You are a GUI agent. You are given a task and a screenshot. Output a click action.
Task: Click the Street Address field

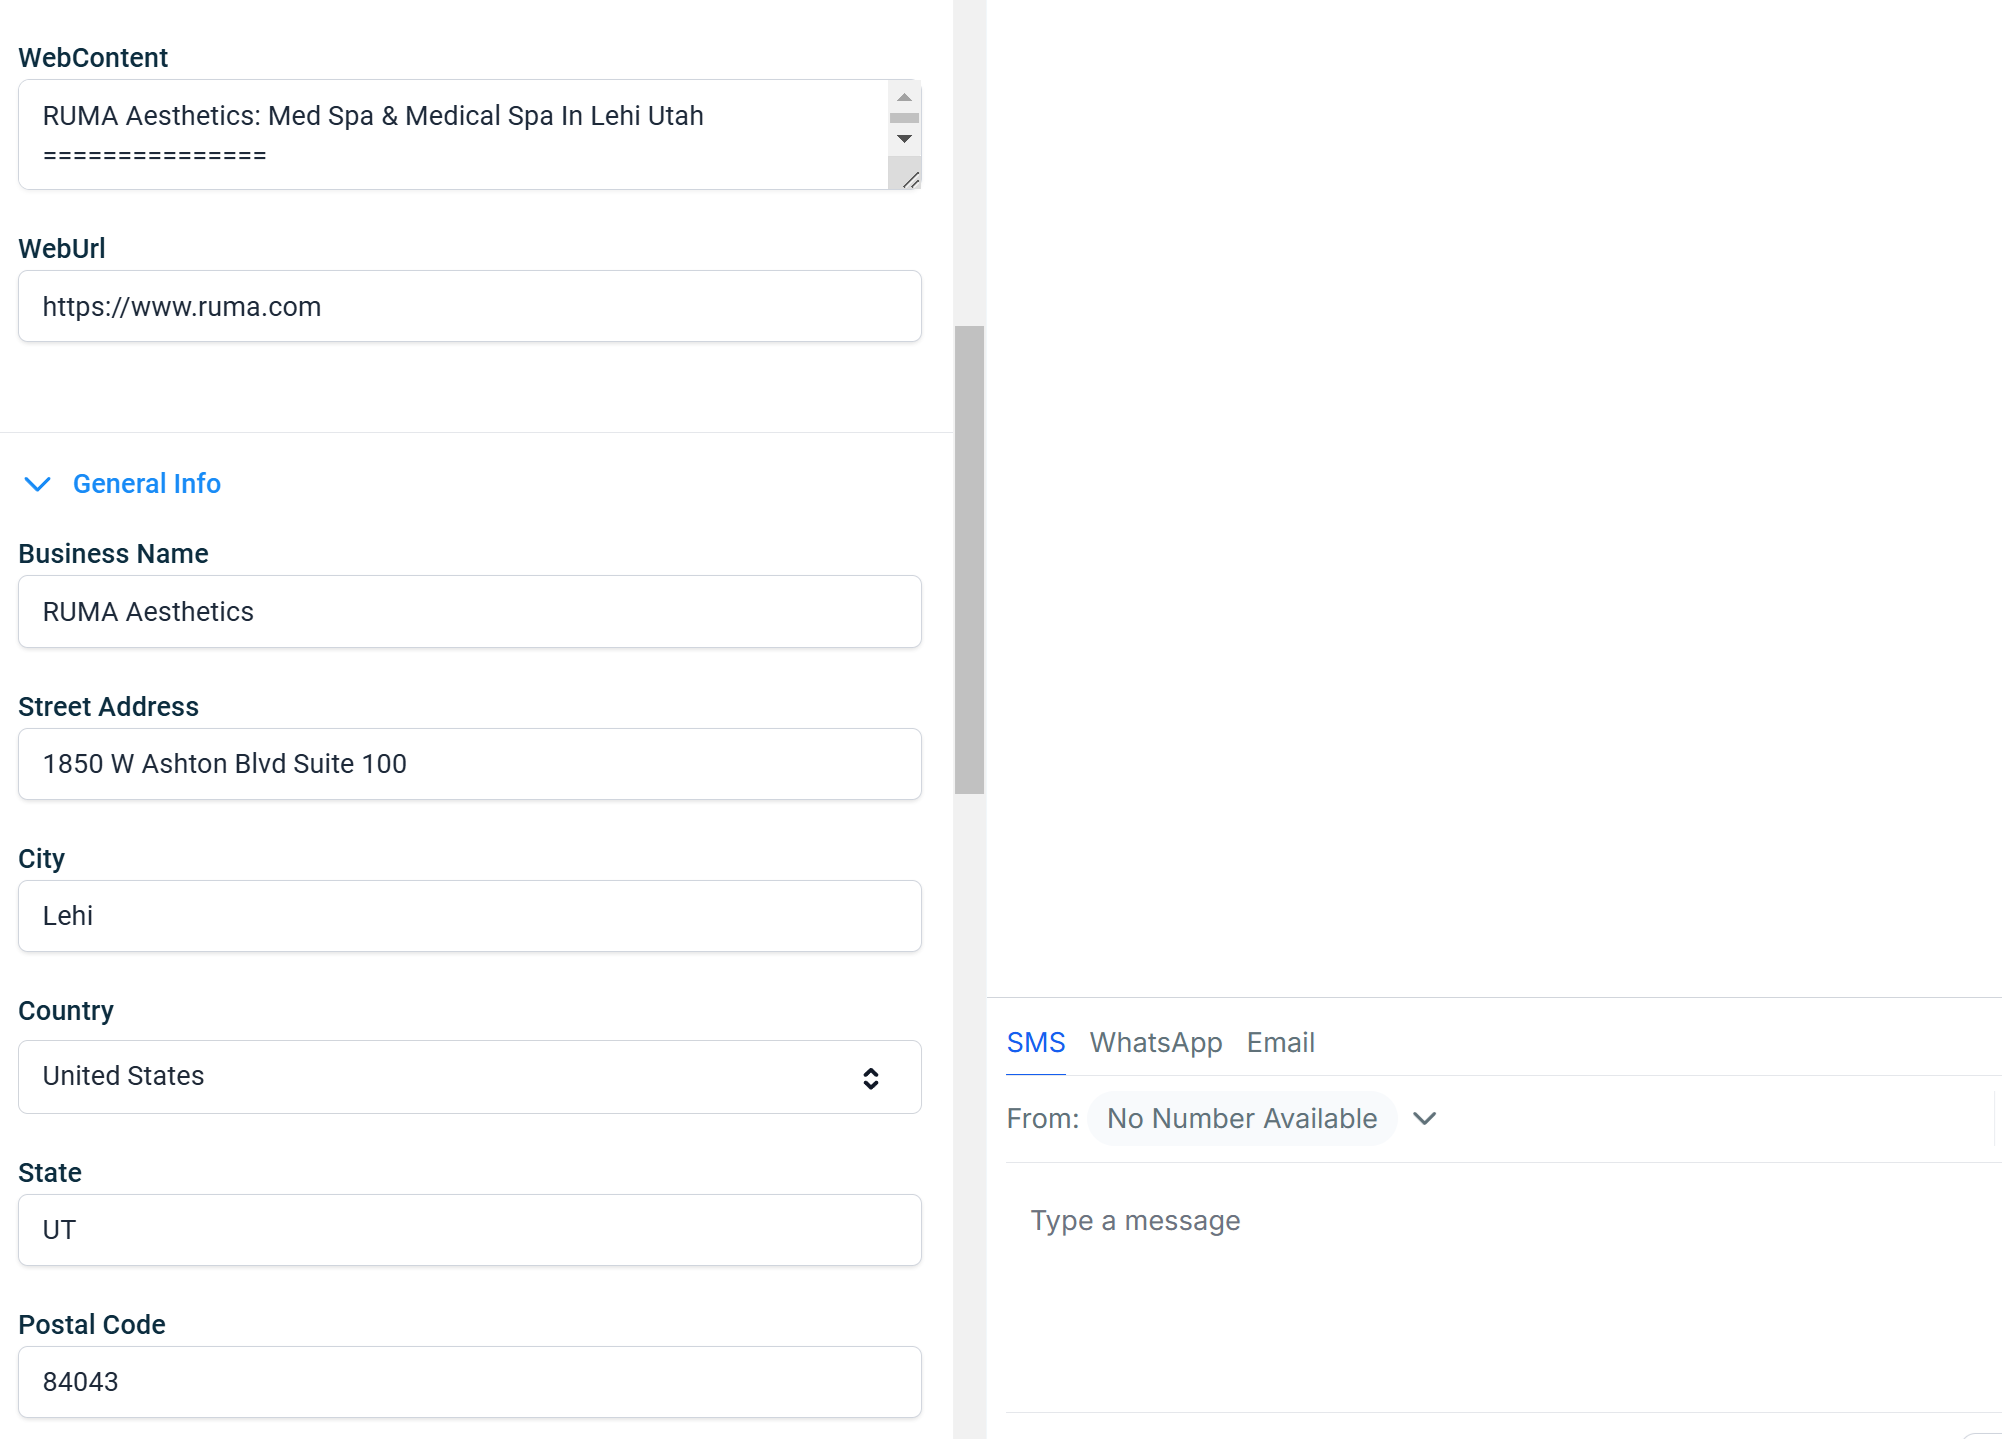pyautogui.click(x=470, y=764)
